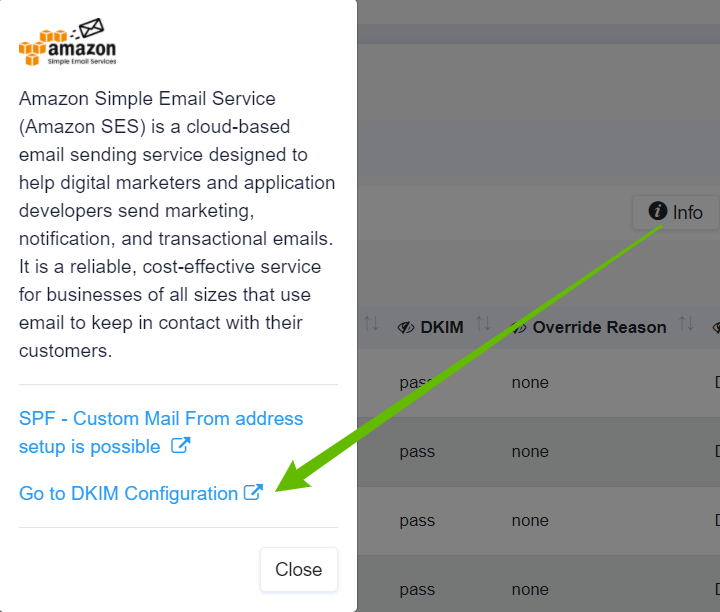Open the SPF Custom Mail From address link
This screenshot has height=612, width=720.
coord(161,432)
